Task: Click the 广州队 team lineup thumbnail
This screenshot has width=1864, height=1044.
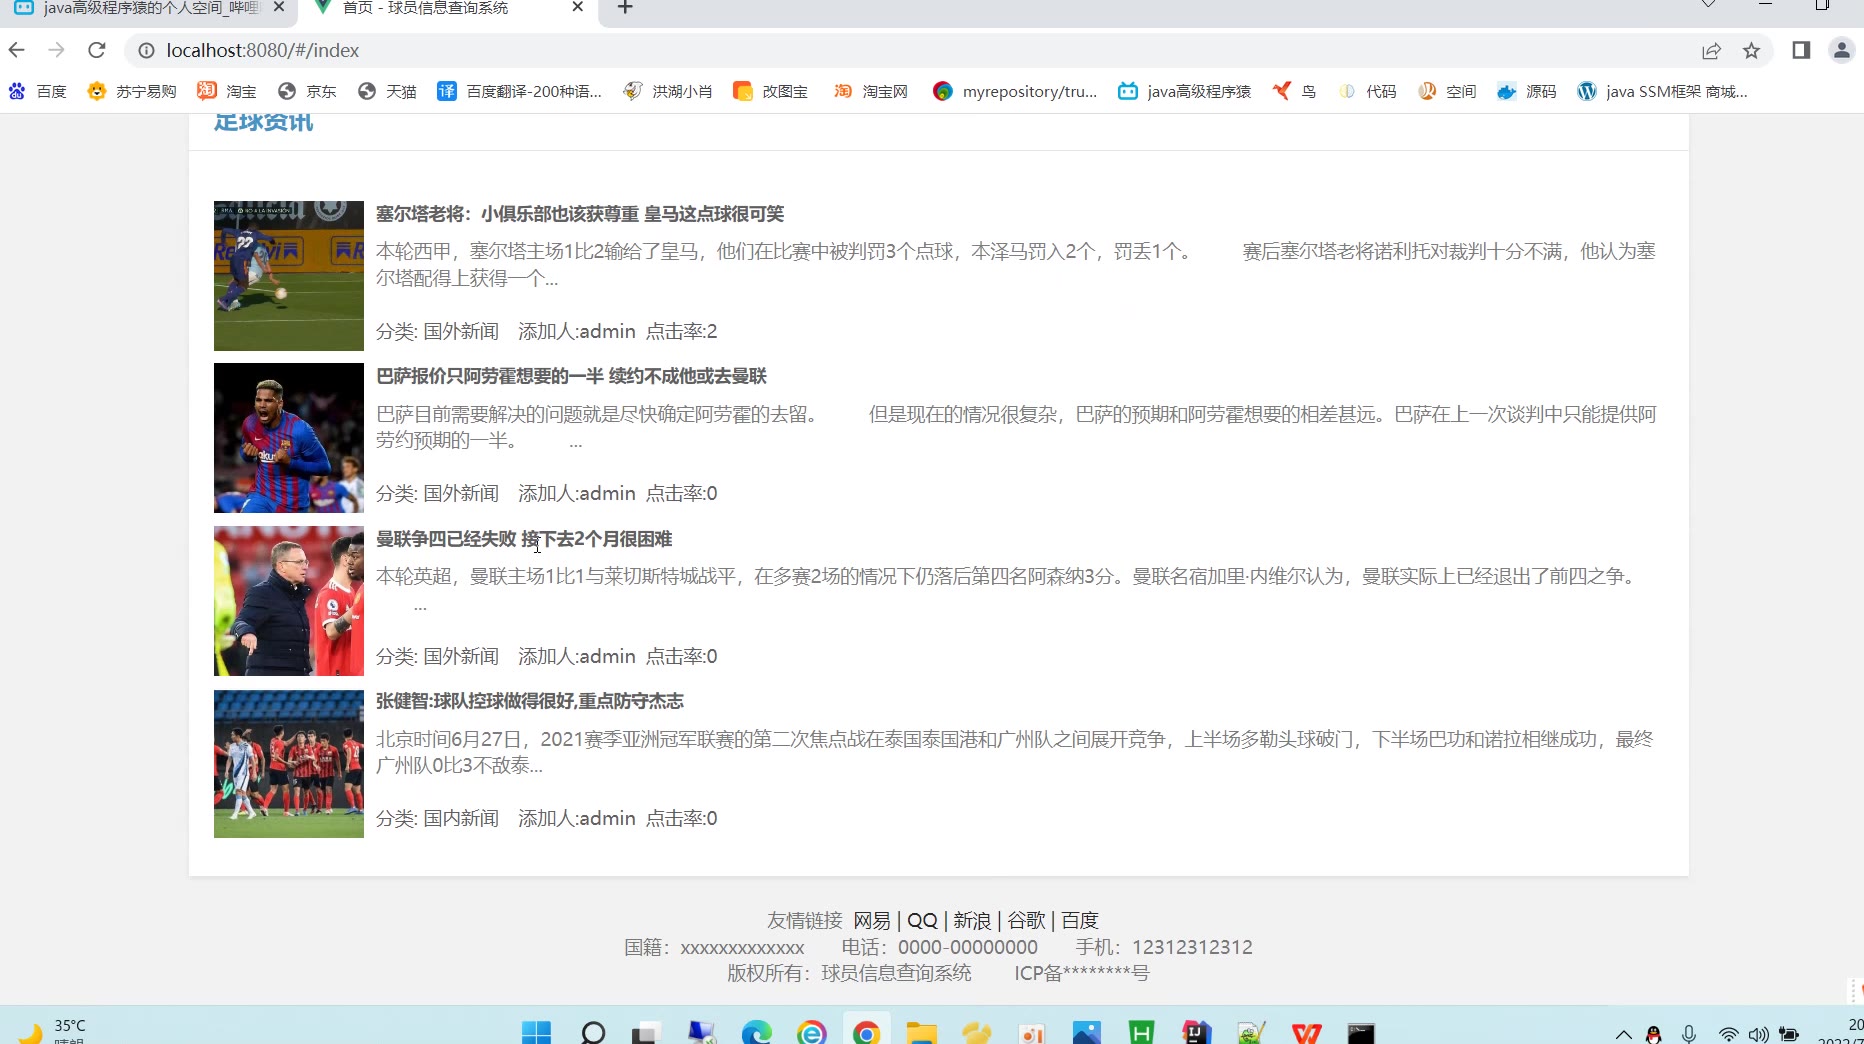Action: point(289,763)
